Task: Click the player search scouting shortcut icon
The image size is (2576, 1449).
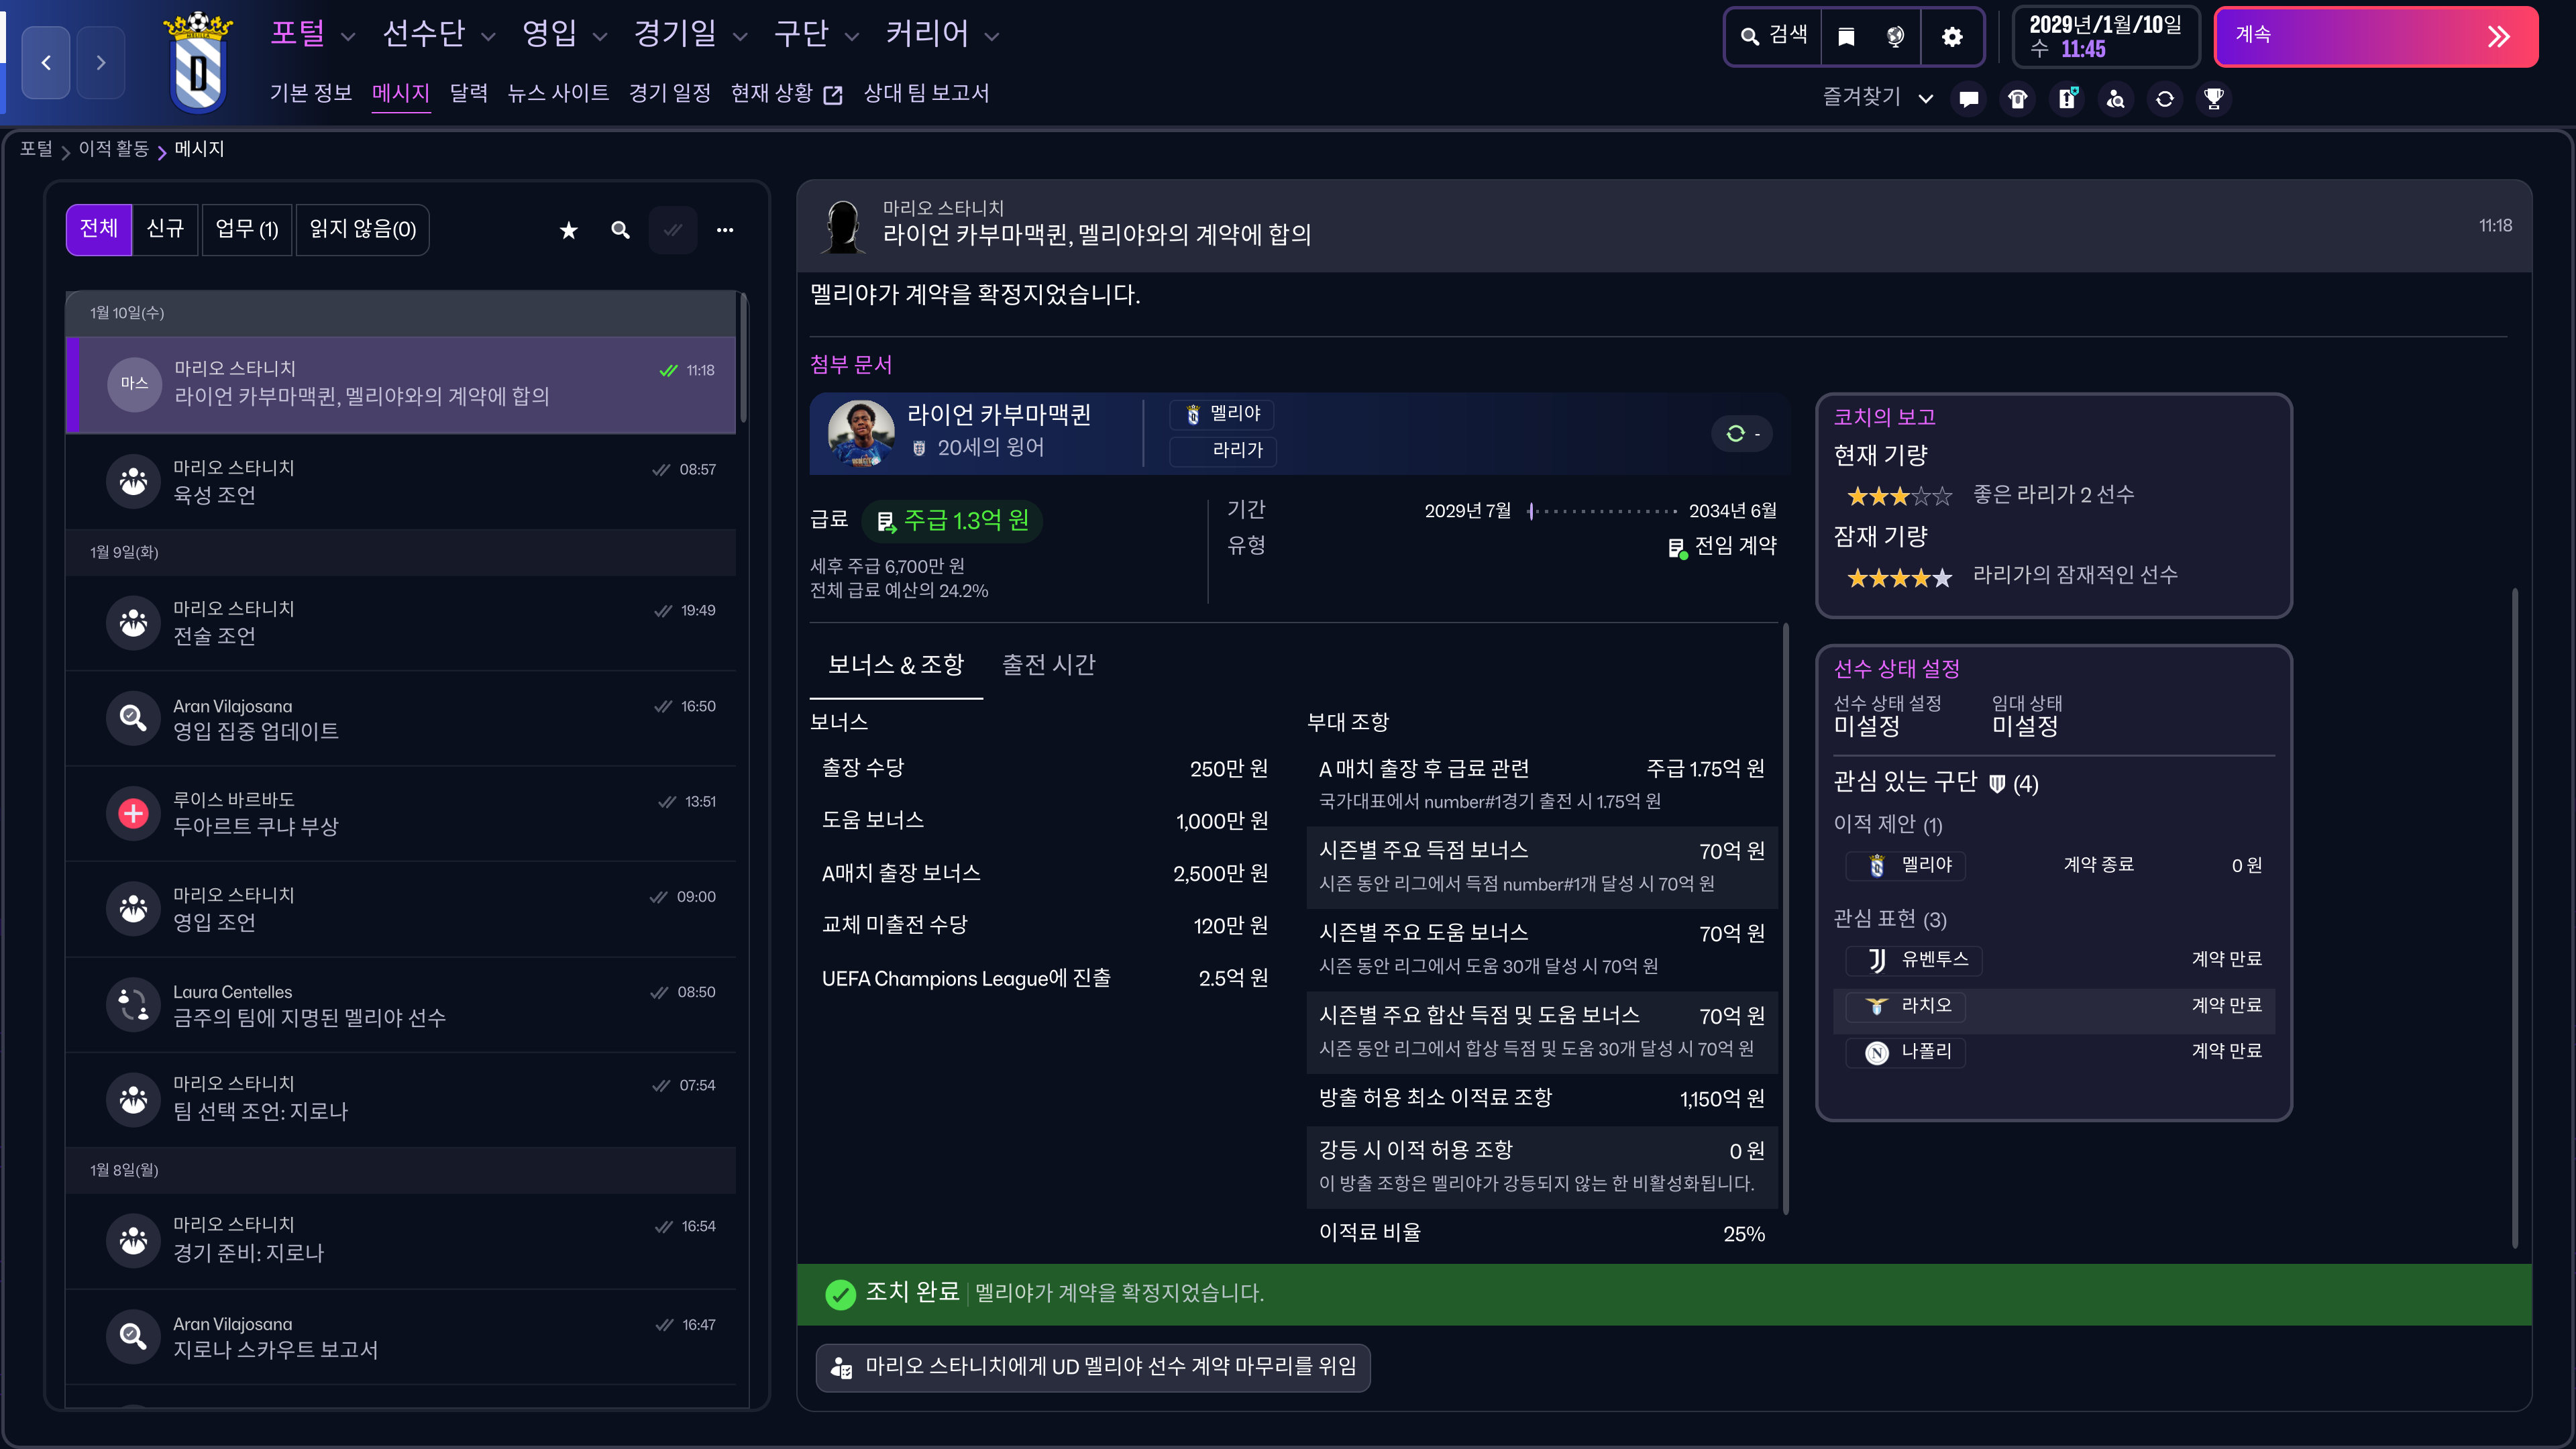Action: 2116,98
